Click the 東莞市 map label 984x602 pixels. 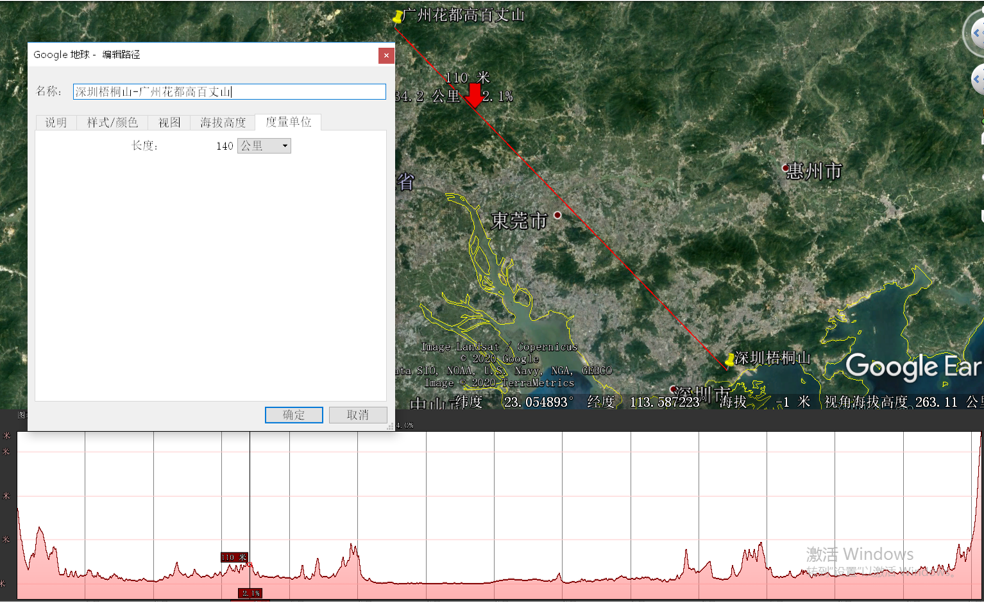[x=520, y=220]
